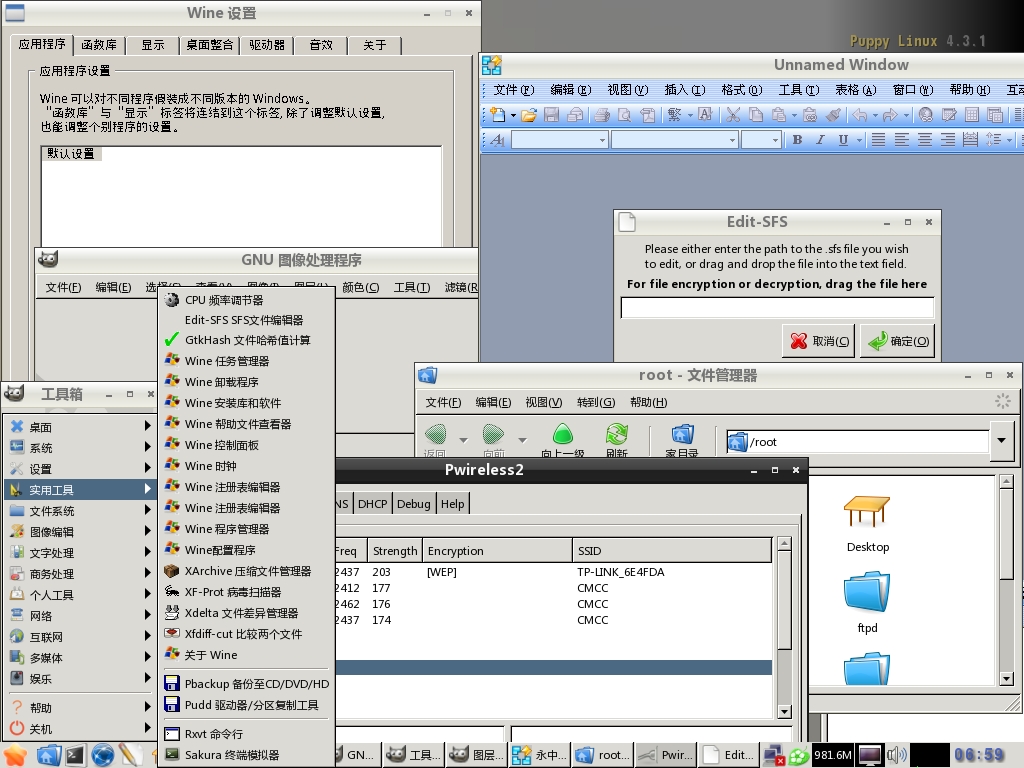Click the network connection tray icon
This screenshot has width=1024, height=768.
click(775, 755)
